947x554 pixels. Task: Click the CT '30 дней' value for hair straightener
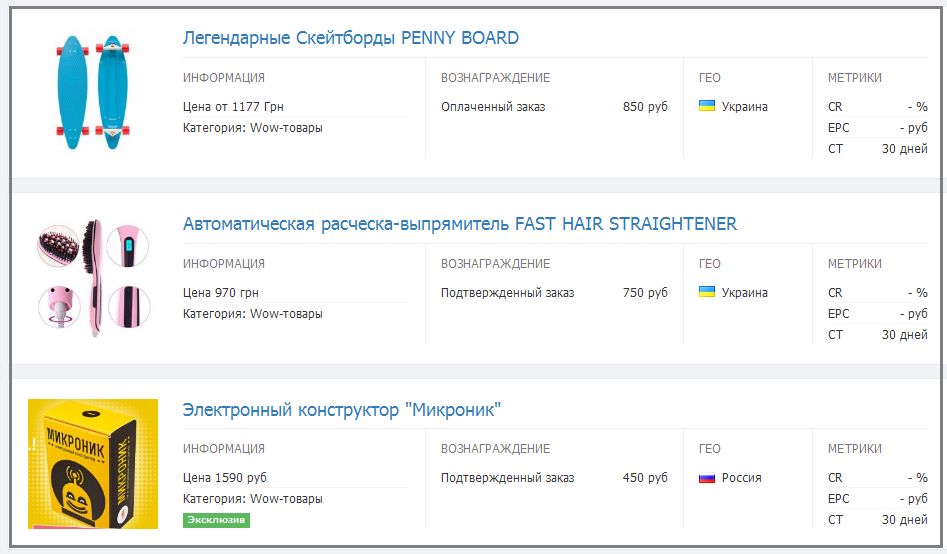[x=904, y=335]
